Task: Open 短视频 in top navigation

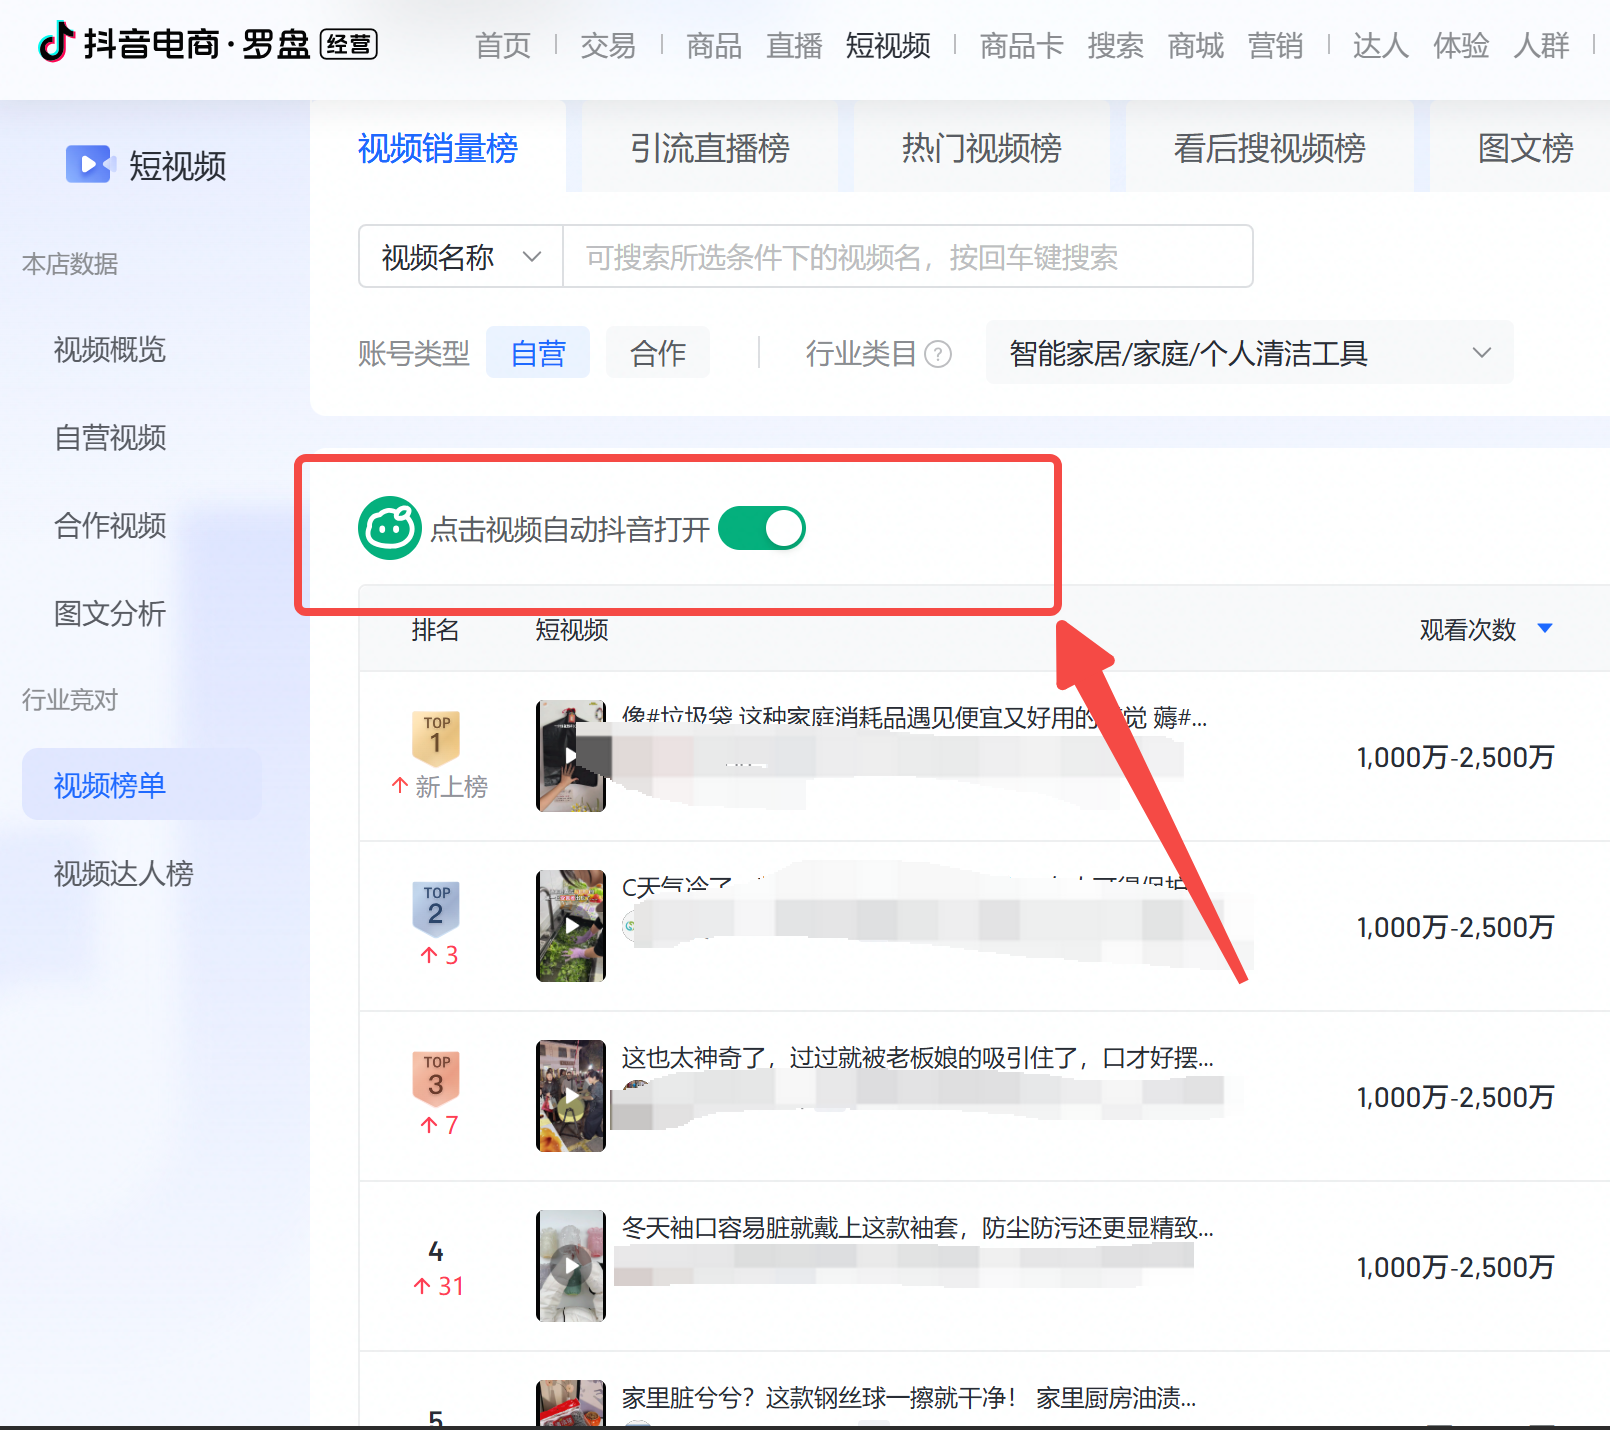Action: coord(888,45)
